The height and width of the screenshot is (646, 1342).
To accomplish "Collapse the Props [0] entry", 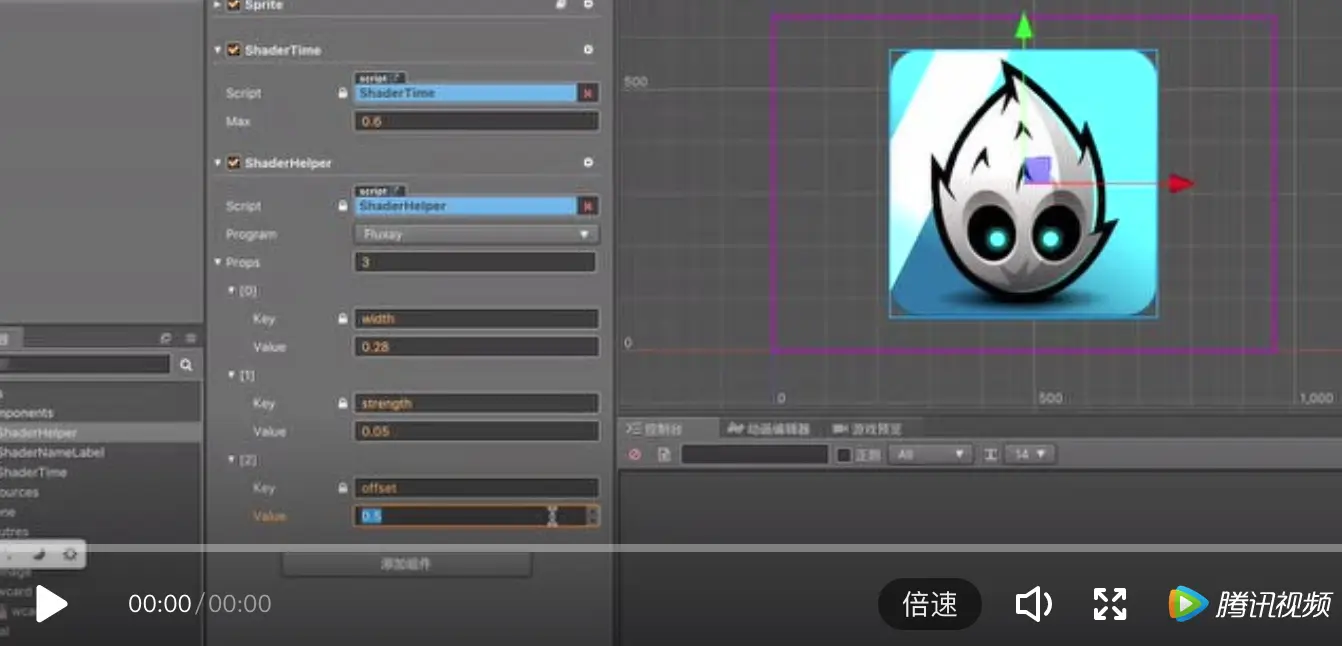I will [231, 290].
